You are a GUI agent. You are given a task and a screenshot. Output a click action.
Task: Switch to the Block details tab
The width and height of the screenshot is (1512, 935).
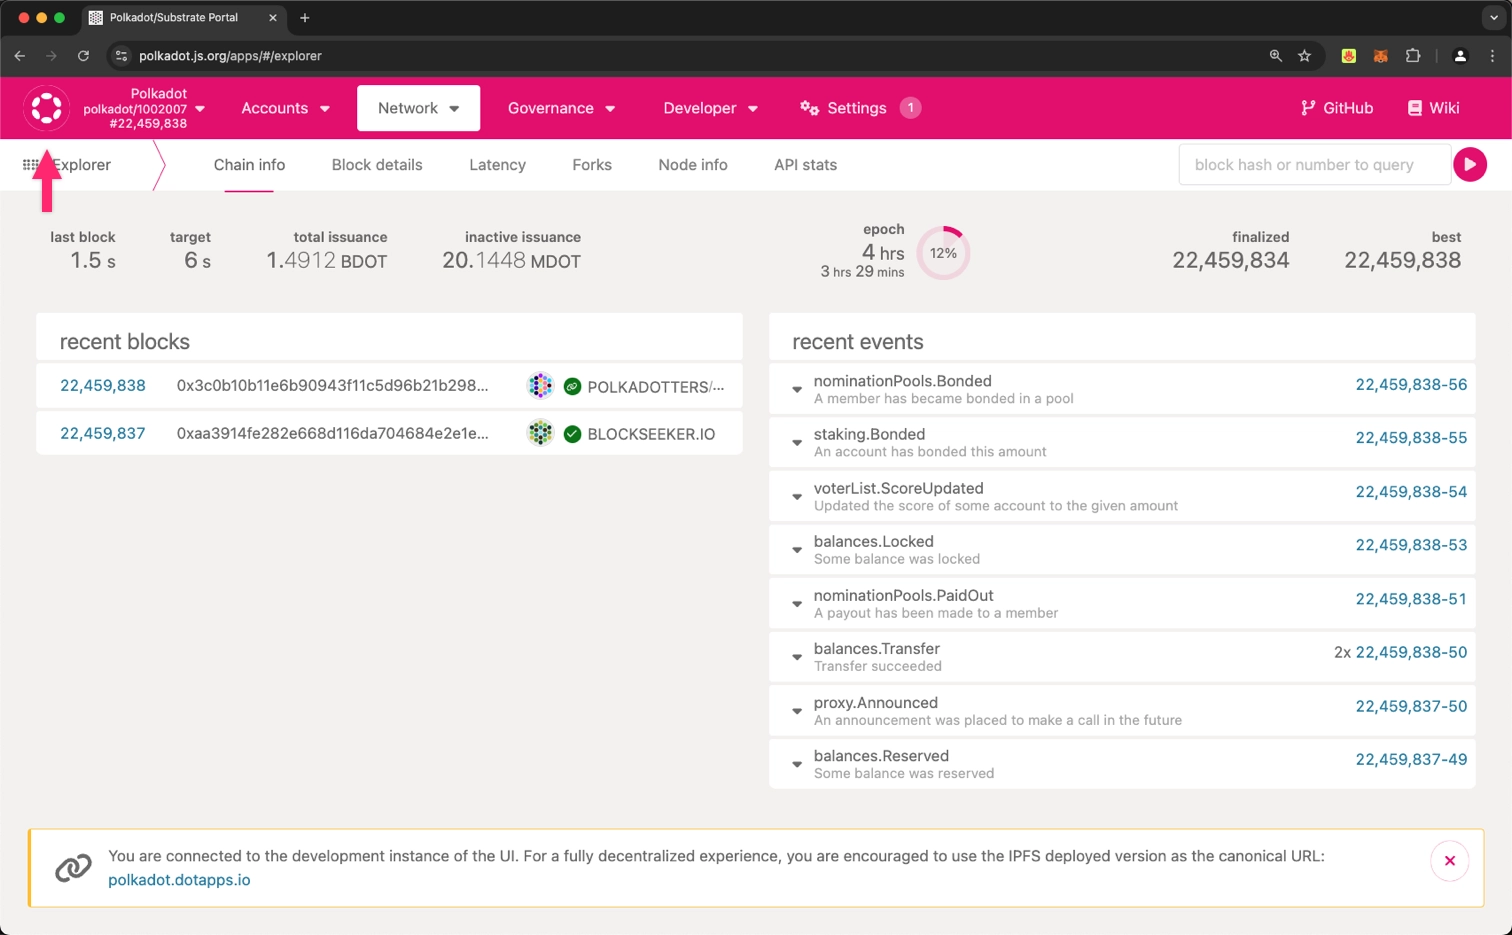click(377, 165)
